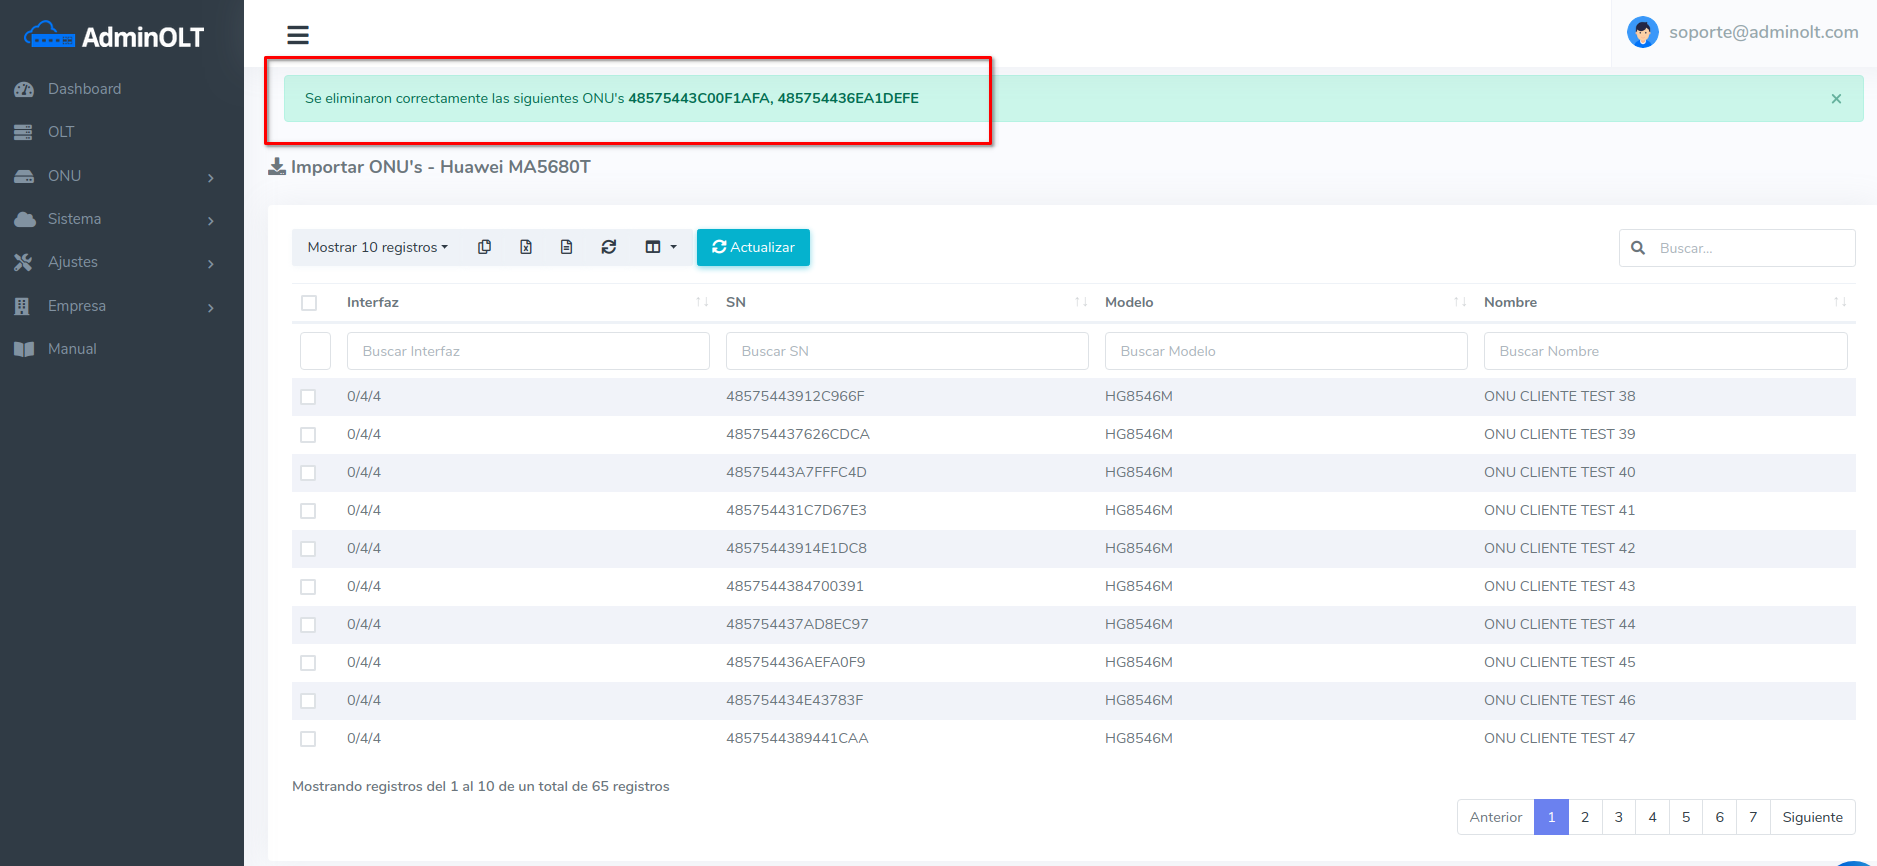Click the user avatar icon

(x=1642, y=32)
